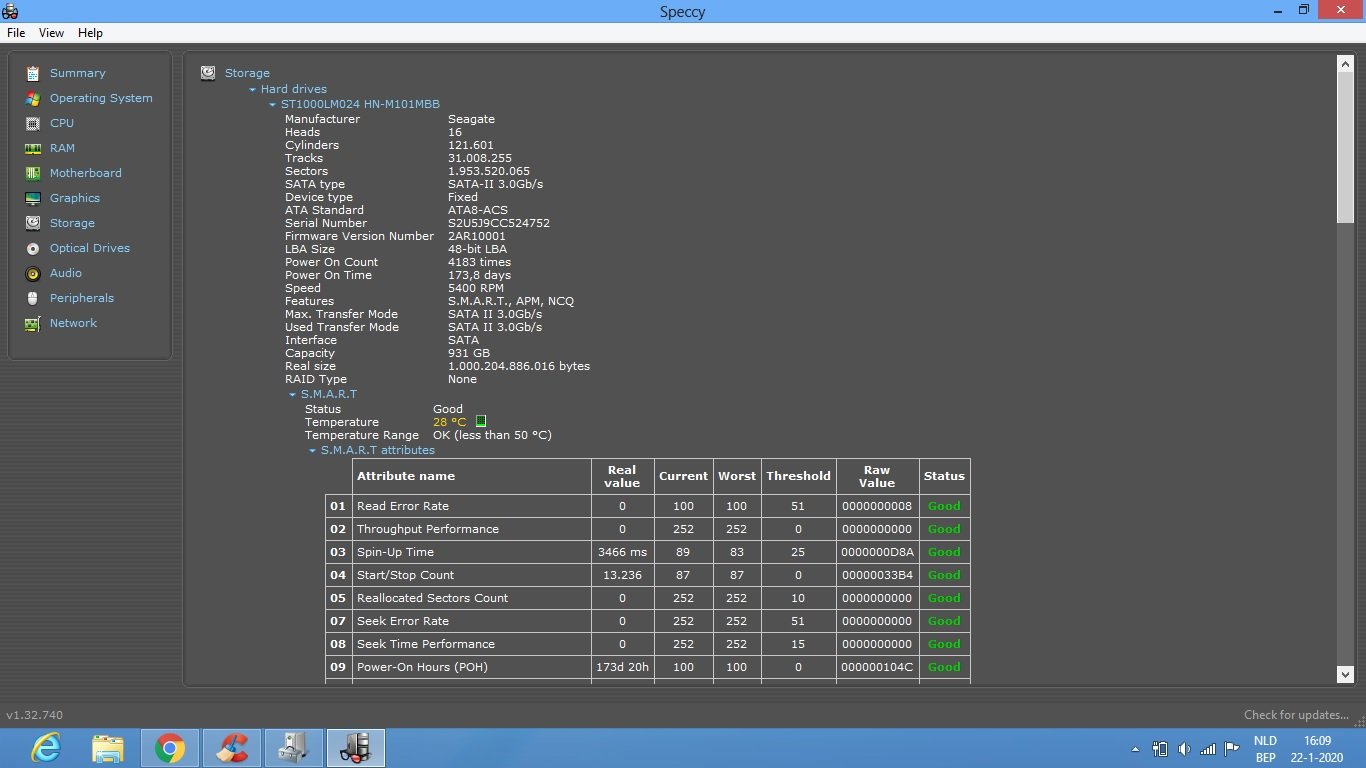The image size is (1366, 768).
Task: Open the Optical Drives page
Action: click(89, 248)
